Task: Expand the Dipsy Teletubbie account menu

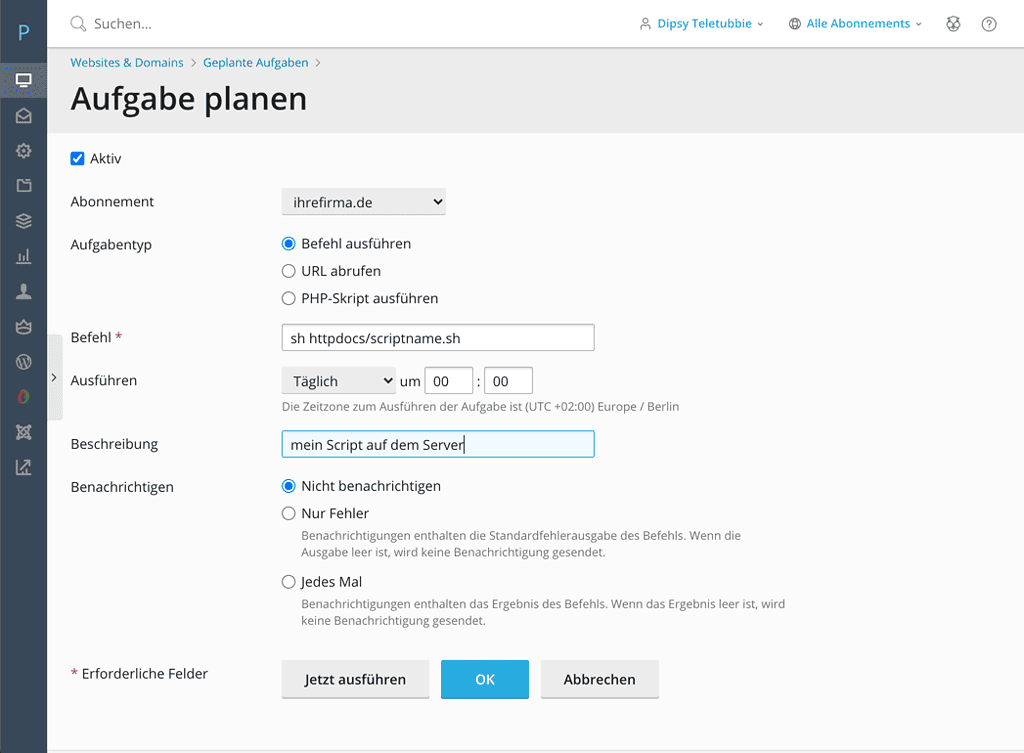Action: point(702,24)
